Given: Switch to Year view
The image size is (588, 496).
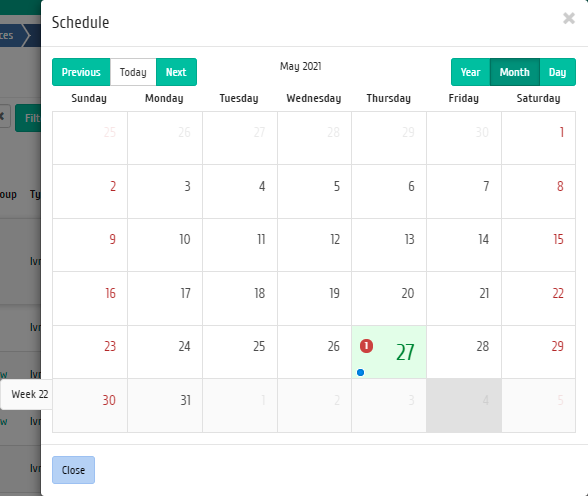Looking at the screenshot, I should coord(470,72).
